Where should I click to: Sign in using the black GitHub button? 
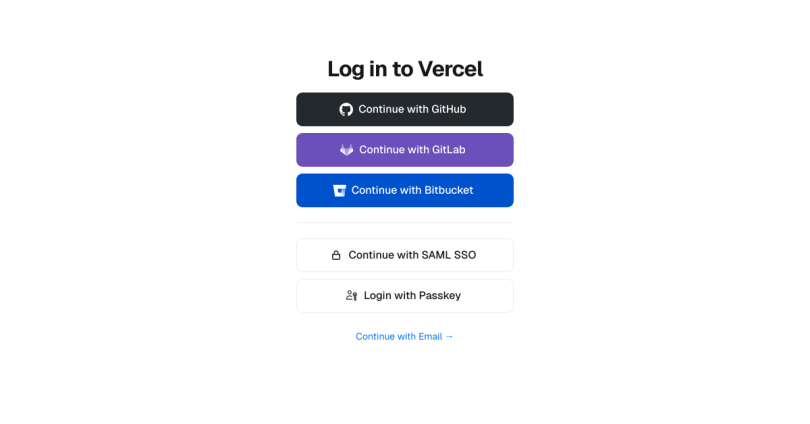click(405, 109)
